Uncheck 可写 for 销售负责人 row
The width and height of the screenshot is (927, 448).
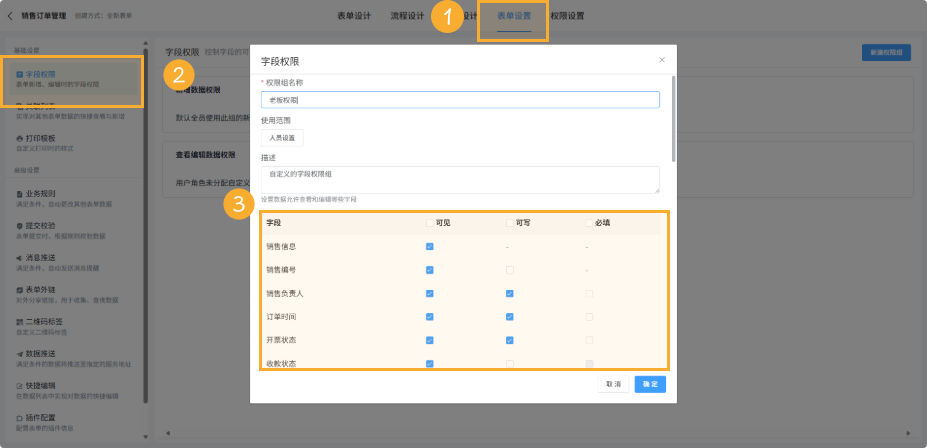tap(510, 294)
